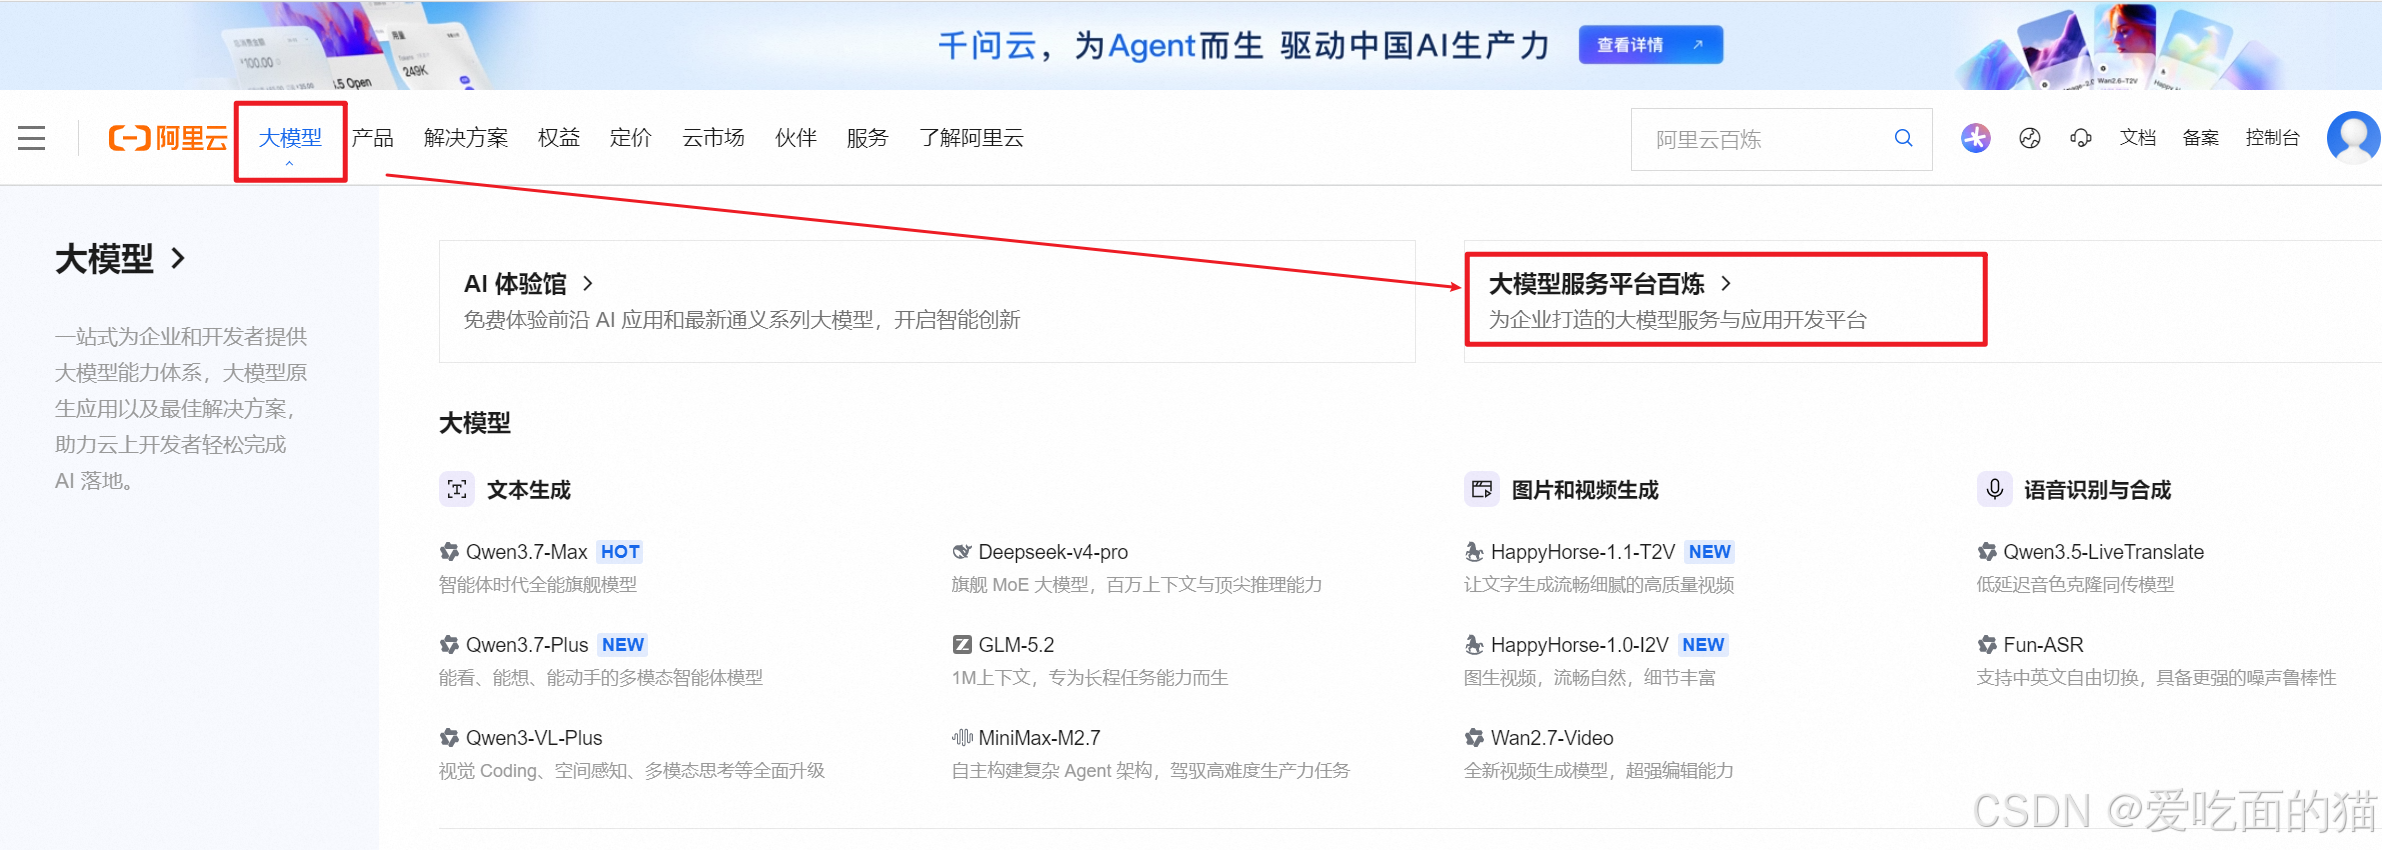The width and height of the screenshot is (2382, 850).
Task: Focus the 阿里云百炼 search field
Action: 1781,139
